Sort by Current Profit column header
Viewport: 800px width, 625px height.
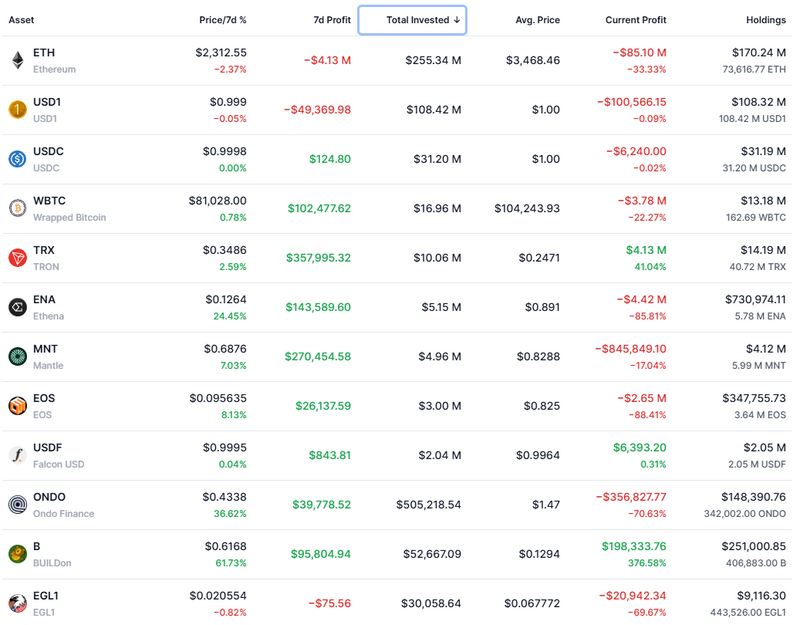coord(636,20)
